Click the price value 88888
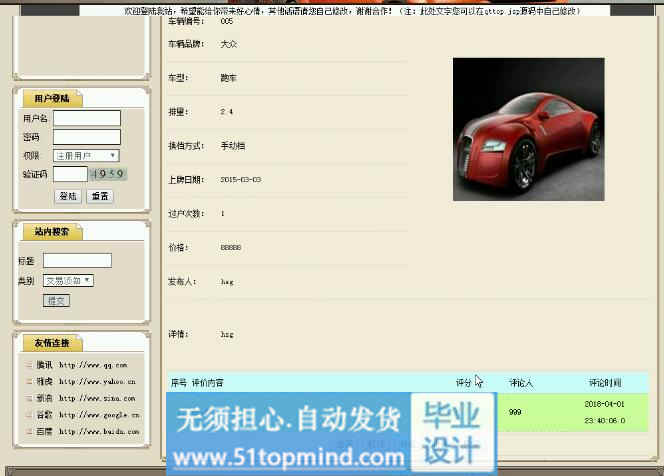Viewport: 664px width, 476px height. (x=231, y=247)
